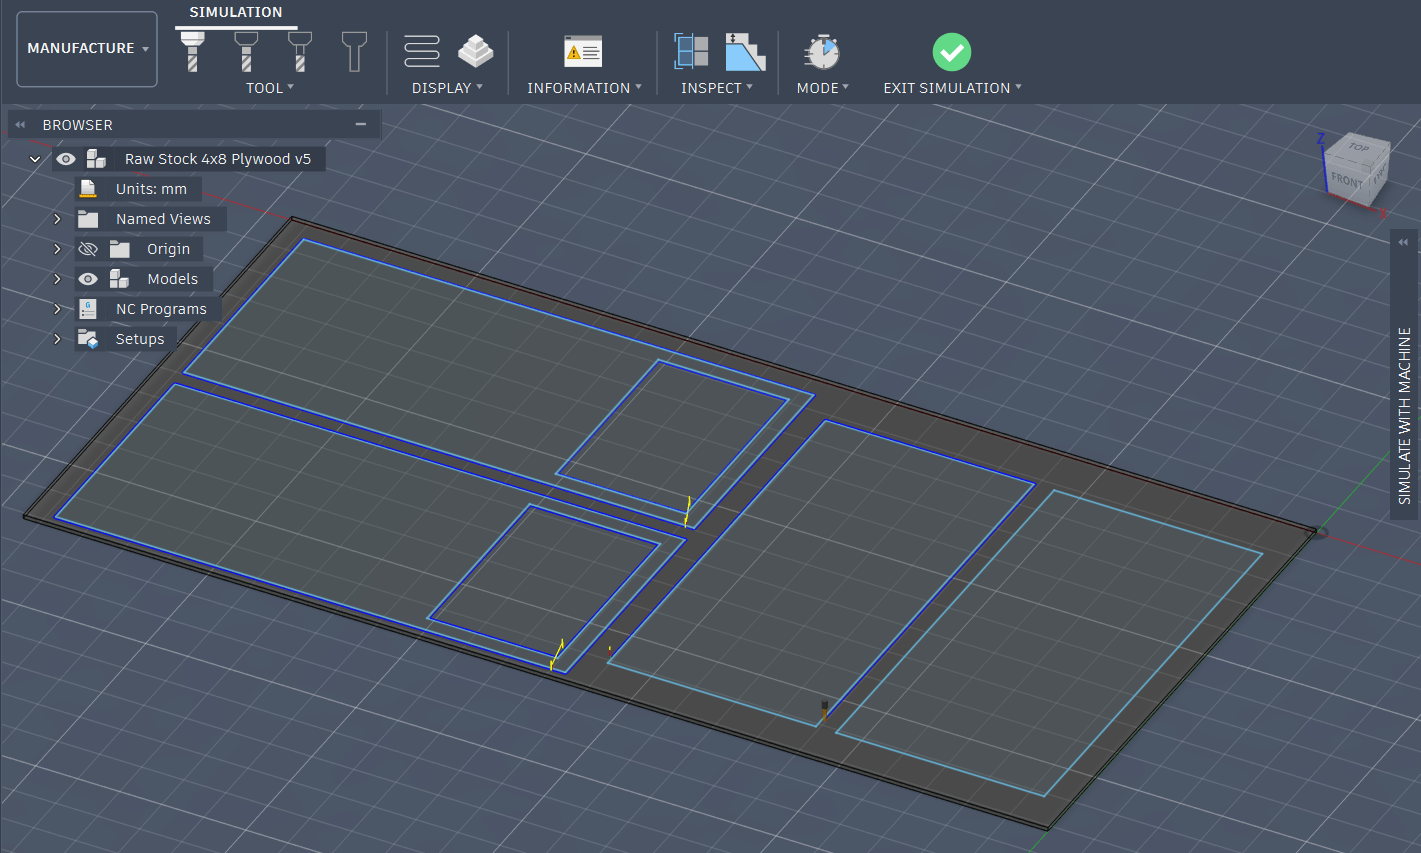The height and width of the screenshot is (853, 1421).
Task: Click the third tool display icon
Action: 300,51
